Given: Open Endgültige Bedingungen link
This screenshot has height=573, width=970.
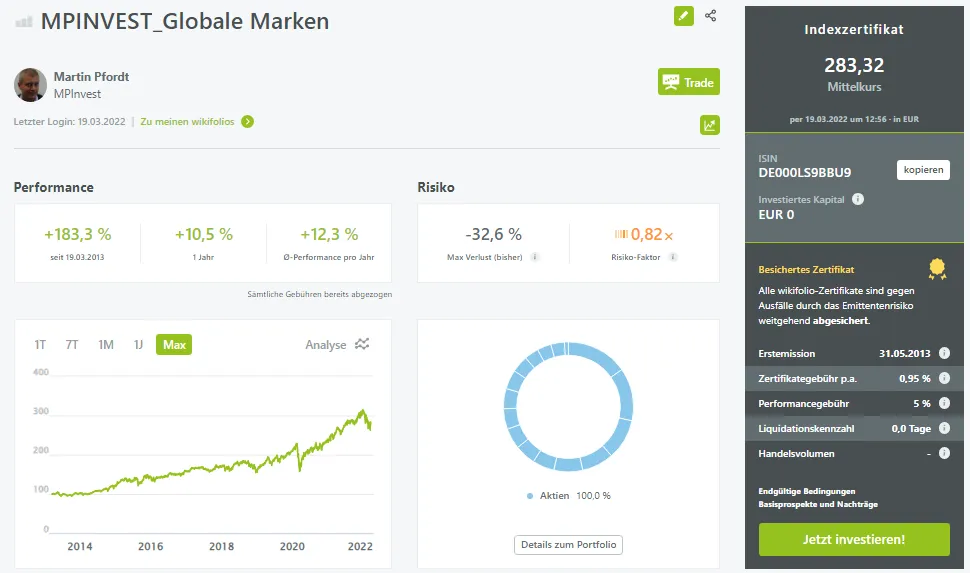Looking at the screenshot, I should (x=807, y=491).
